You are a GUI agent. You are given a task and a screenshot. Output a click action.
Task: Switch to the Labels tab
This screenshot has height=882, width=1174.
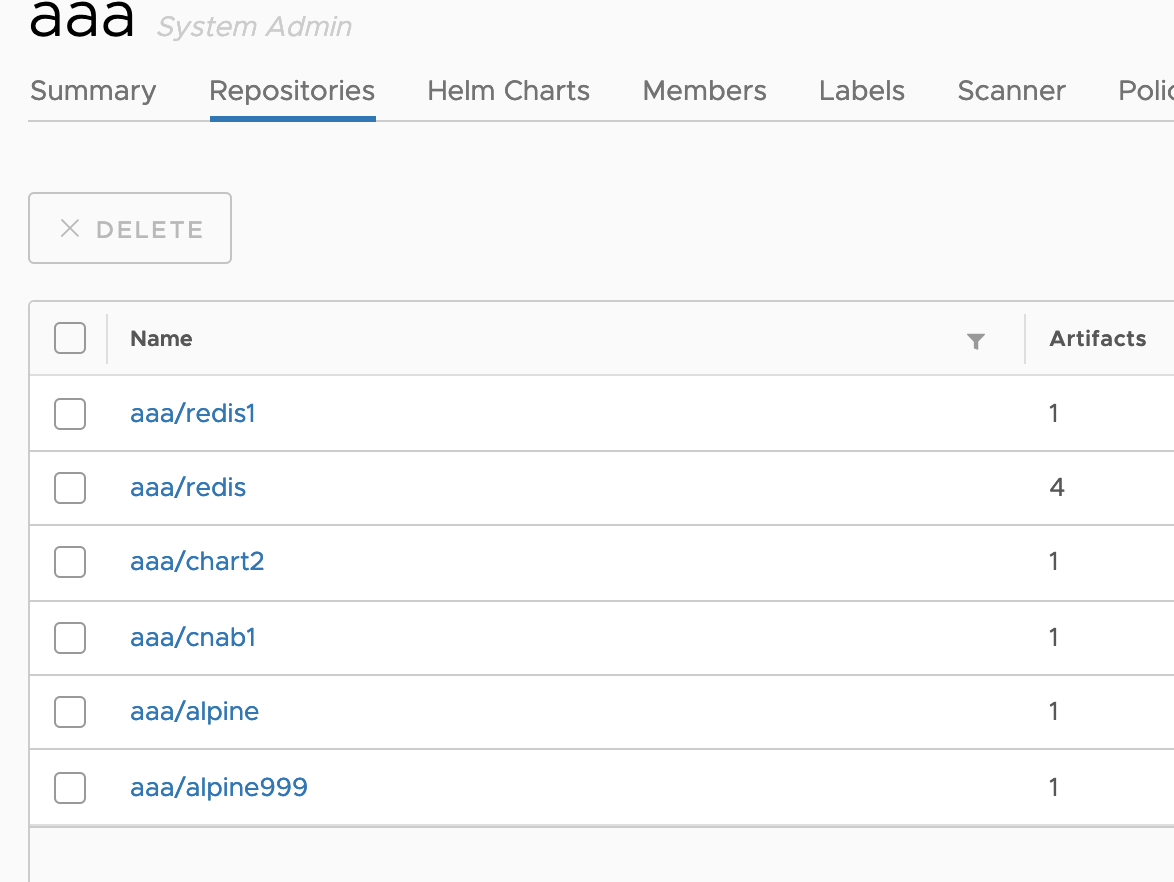[x=861, y=91]
